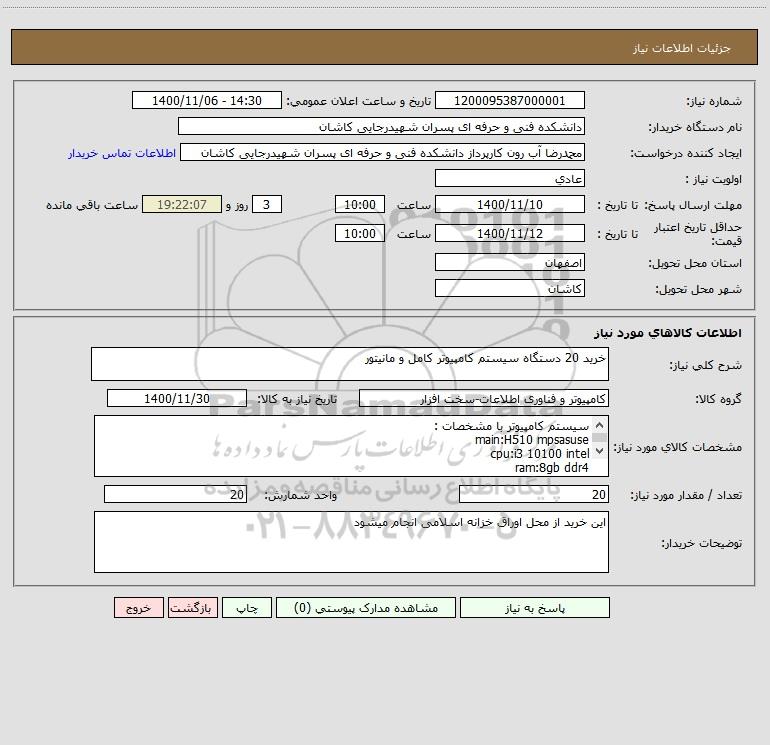770x745 pixels.
Task: Click price validity time field 10:00
Action: tap(359, 233)
